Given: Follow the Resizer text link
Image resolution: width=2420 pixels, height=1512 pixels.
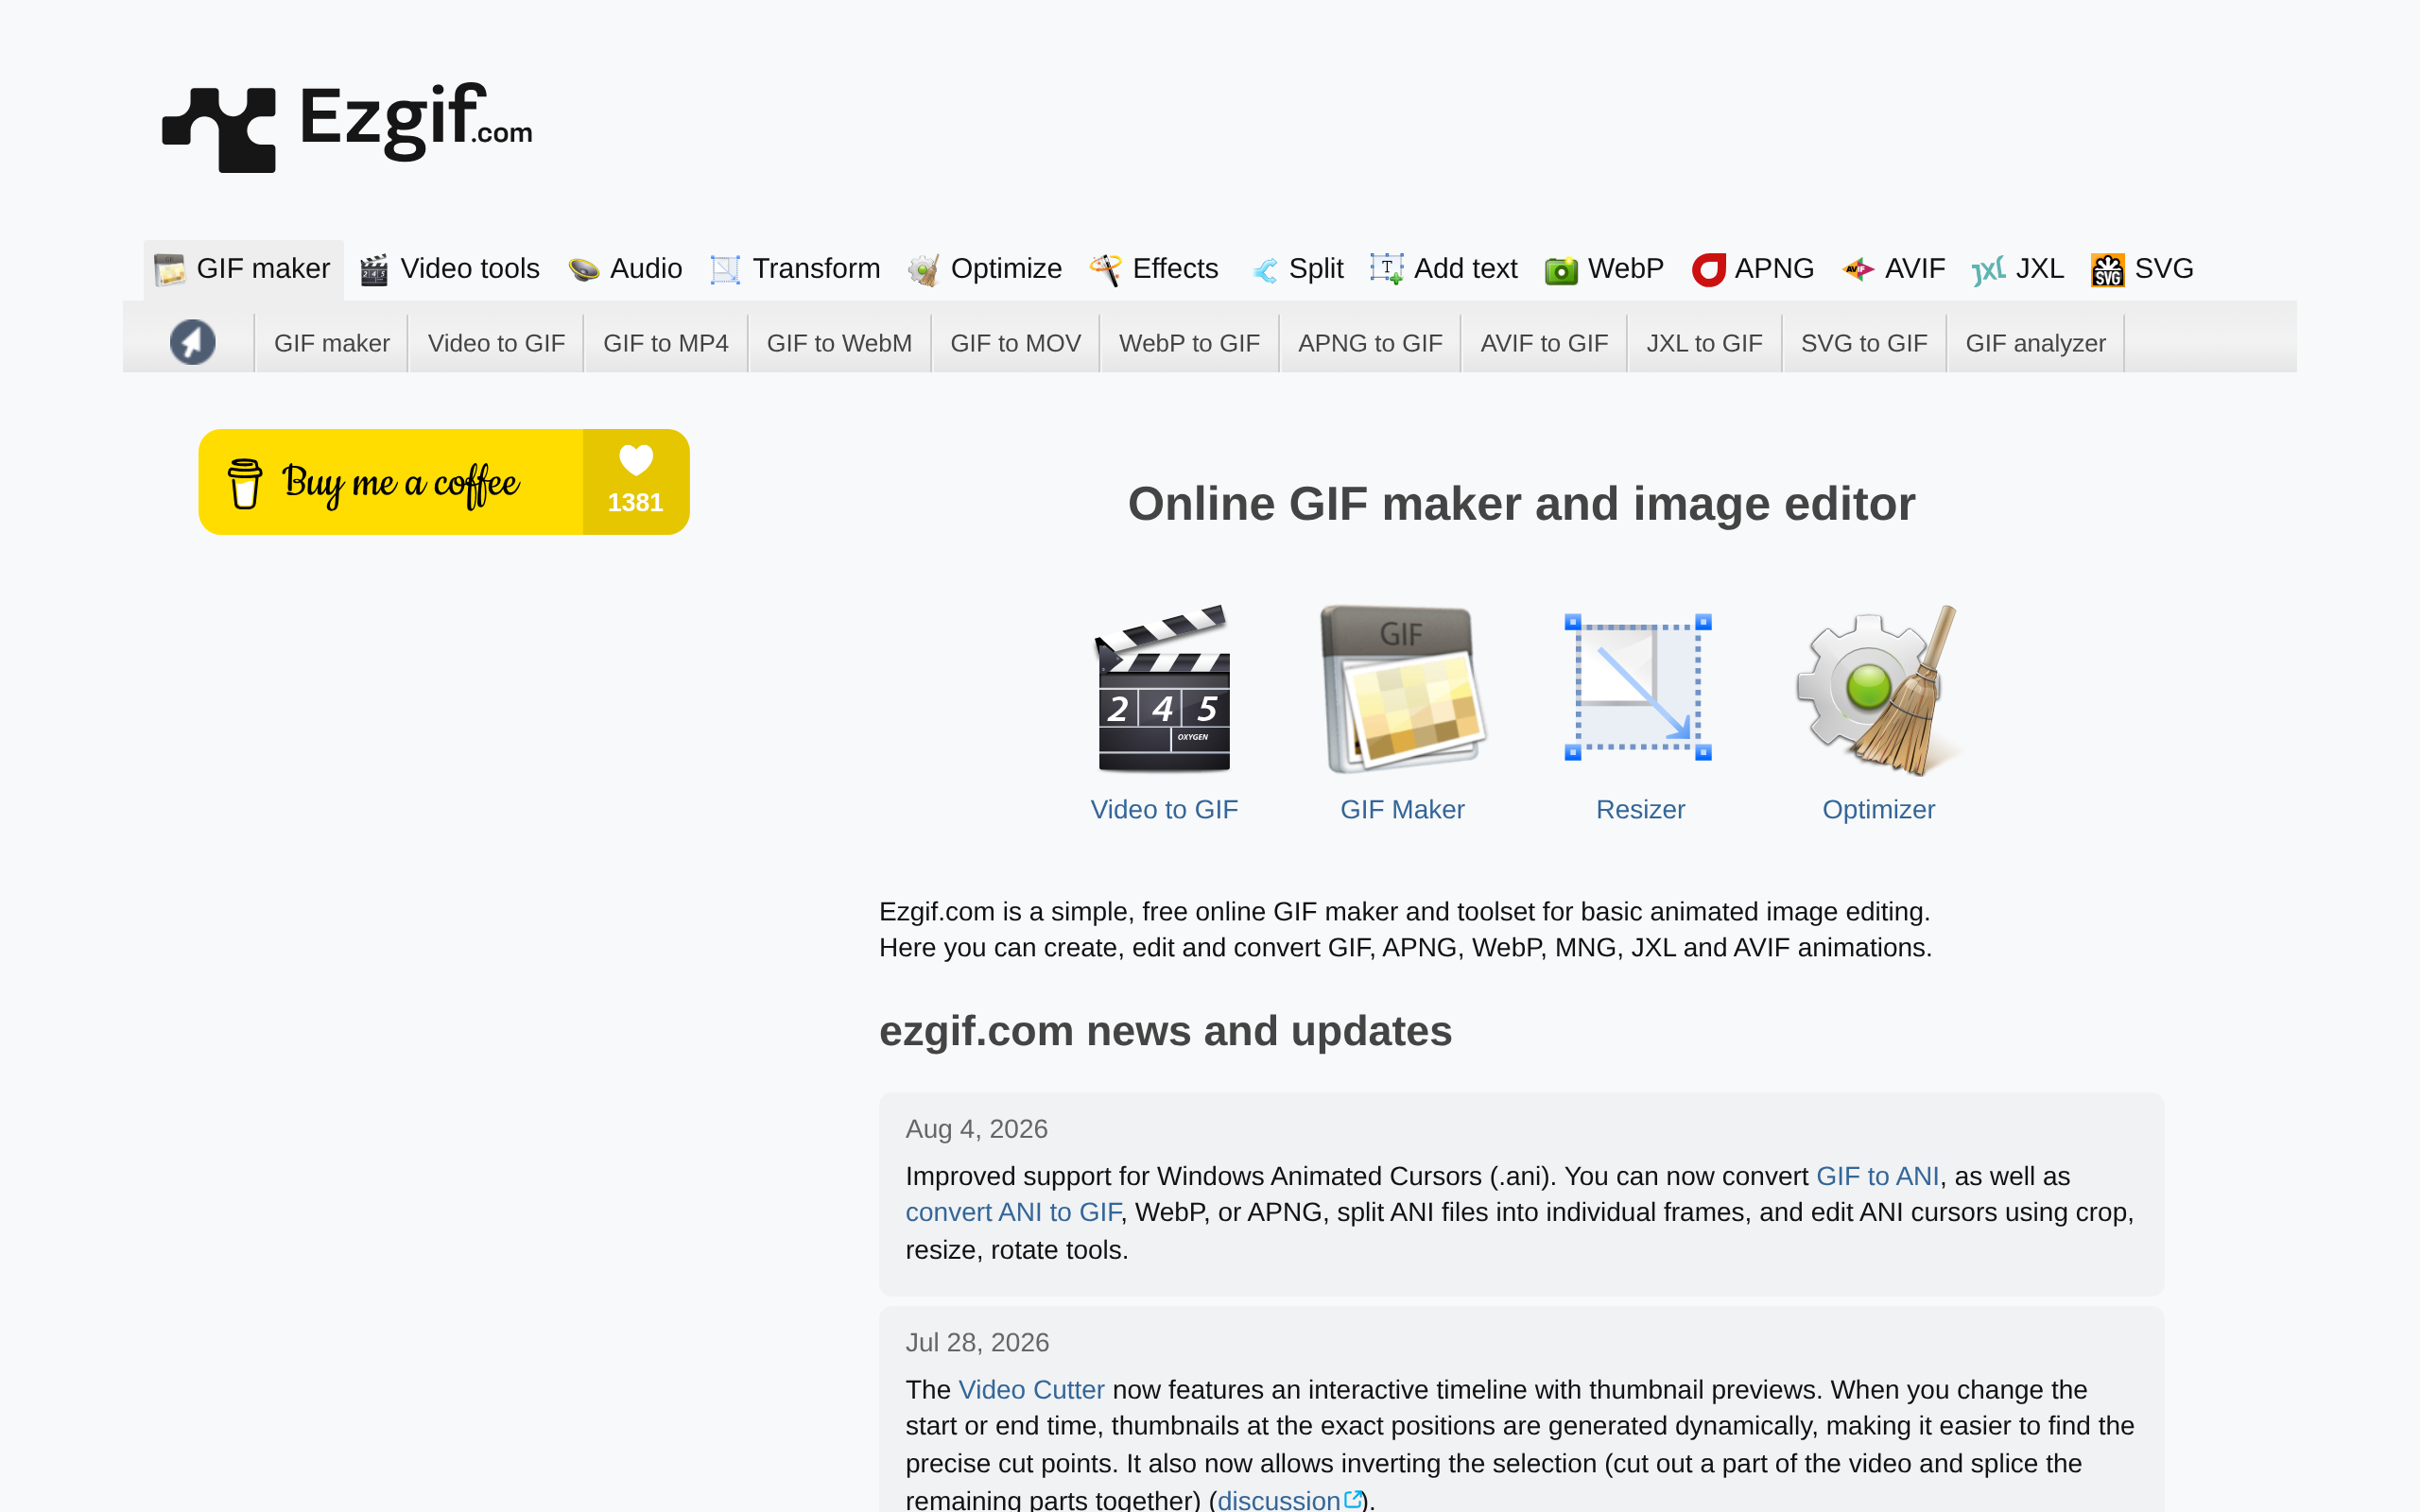Looking at the screenshot, I should pyautogui.click(x=1640, y=809).
